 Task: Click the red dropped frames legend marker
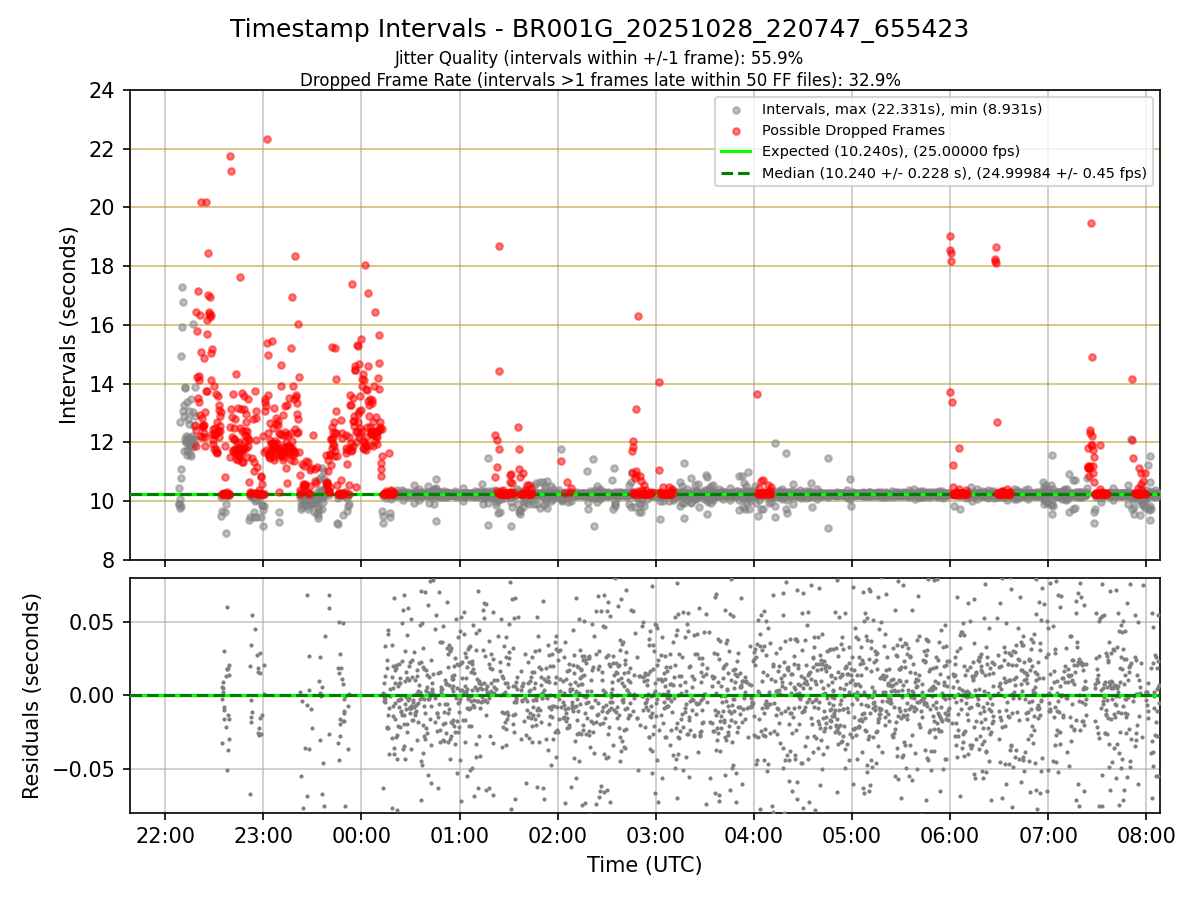tap(736, 131)
